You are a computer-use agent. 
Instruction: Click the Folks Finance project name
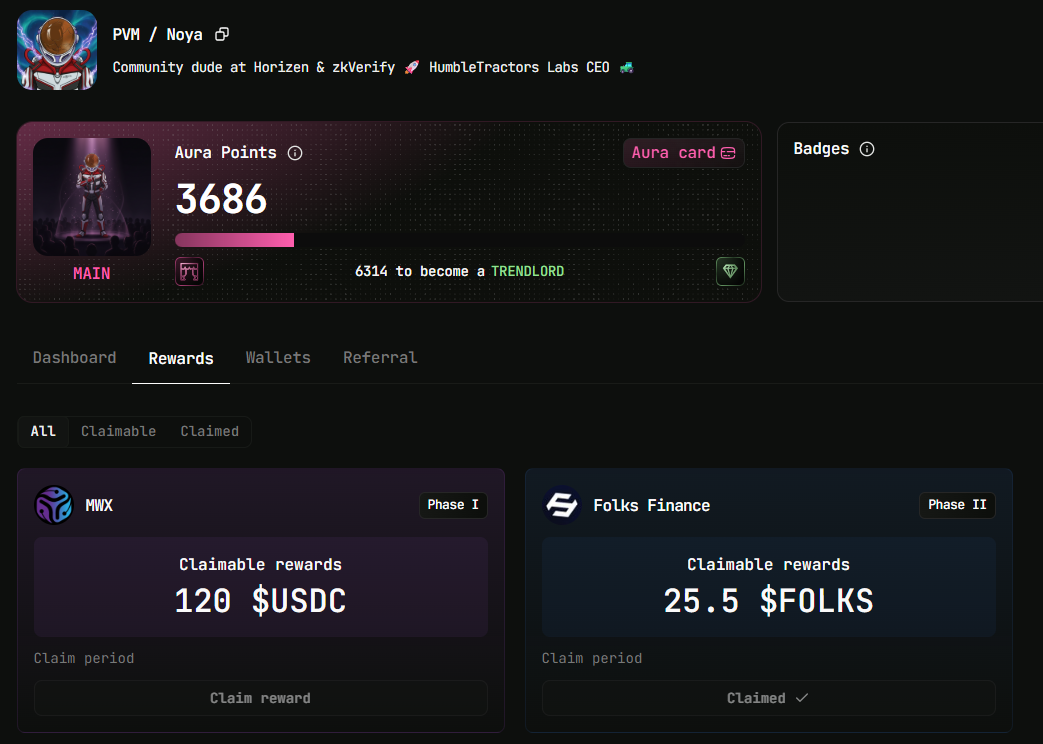[652, 506]
